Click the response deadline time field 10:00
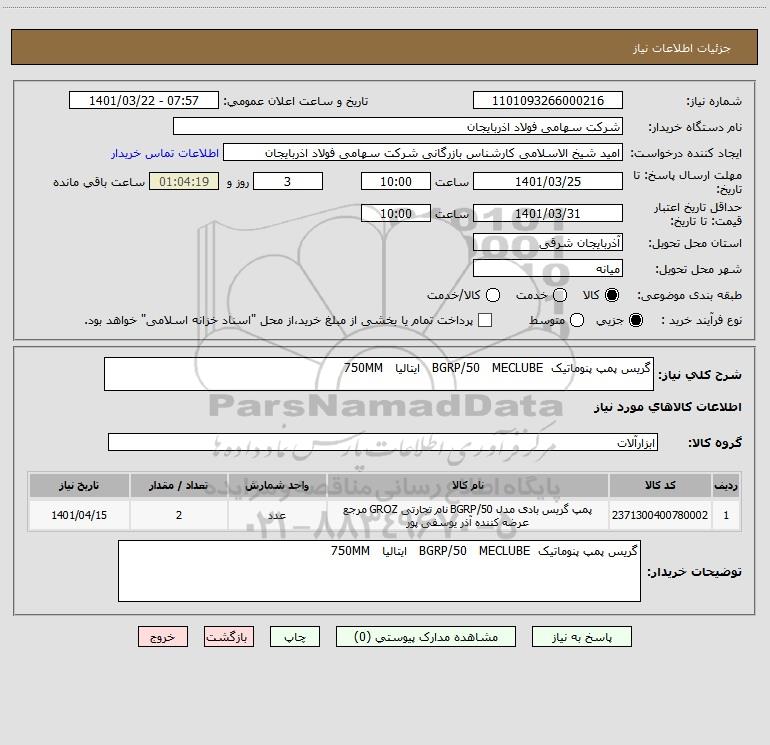The height and width of the screenshot is (745, 770). (x=396, y=182)
